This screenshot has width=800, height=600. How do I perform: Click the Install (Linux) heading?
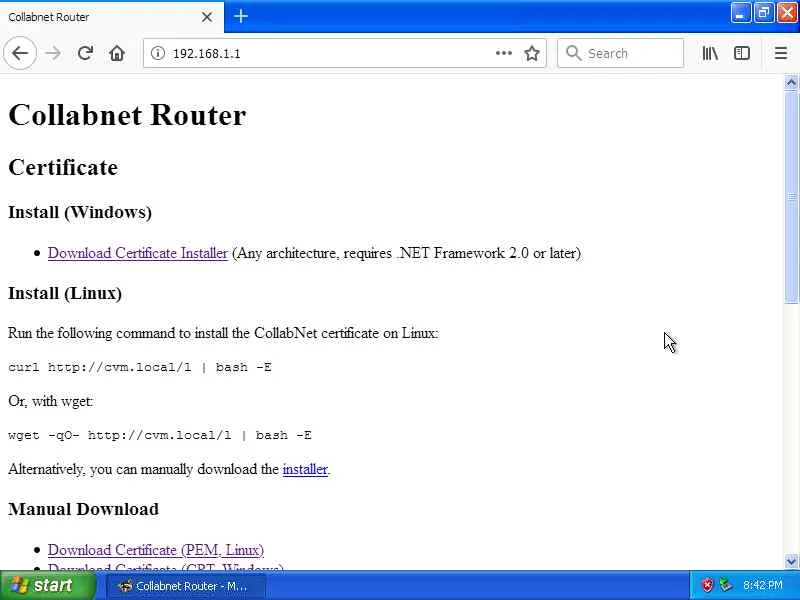coord(65,293)
